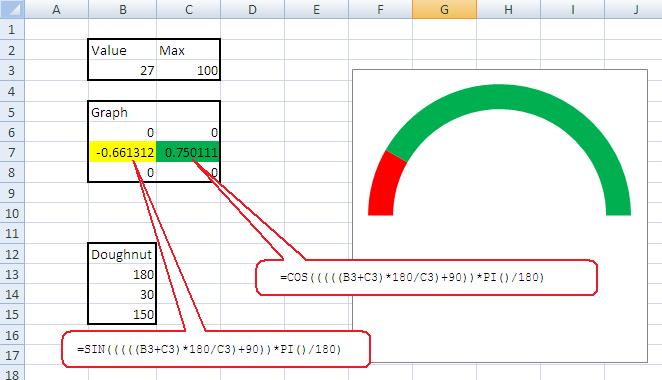Image resolution: width=662 pixels, height=380 pixels.
Task: Select cell B8 containing 0
Action: pyautogui.click(x=122, y=173)
